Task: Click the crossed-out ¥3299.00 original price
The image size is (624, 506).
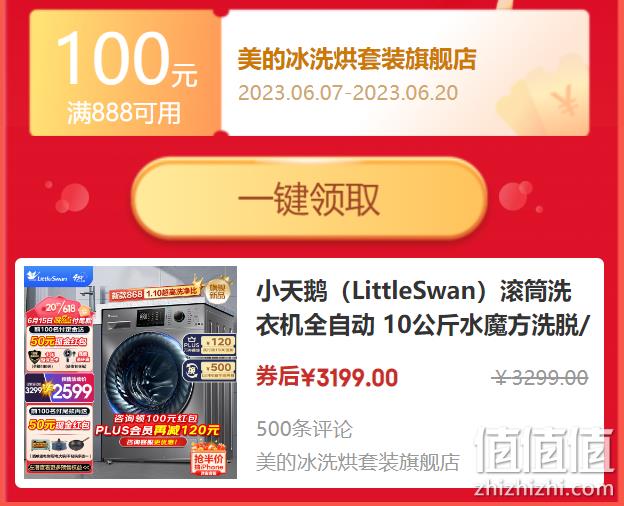Action: [x=540, y=377]
